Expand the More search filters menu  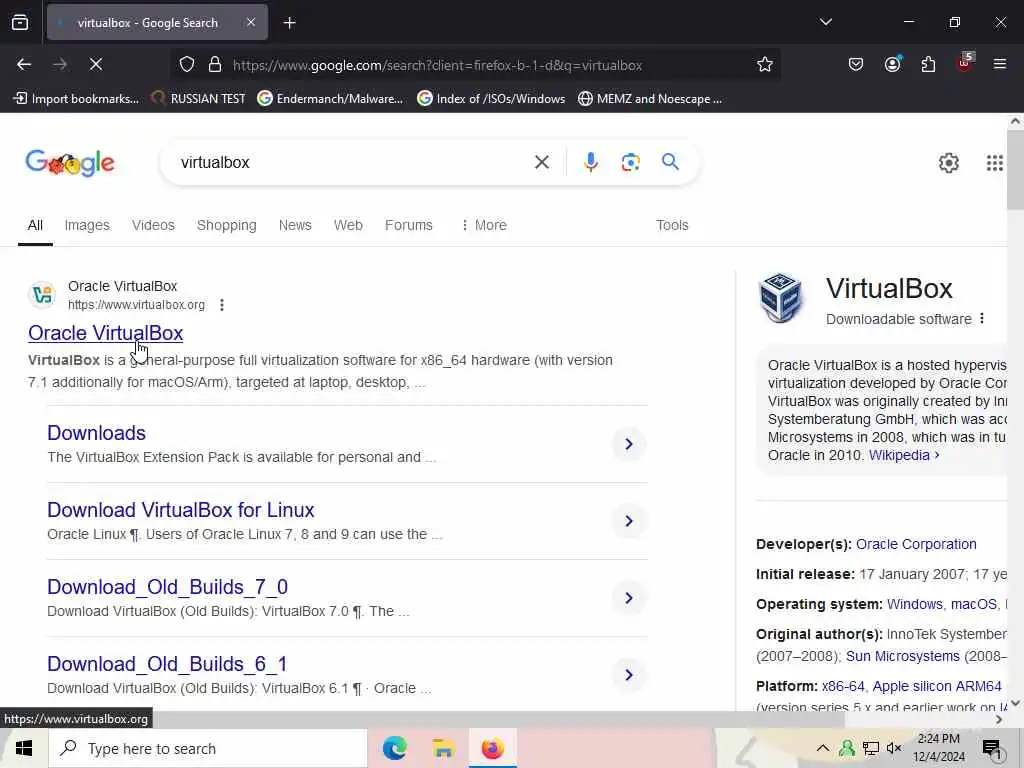click(484, 225)
